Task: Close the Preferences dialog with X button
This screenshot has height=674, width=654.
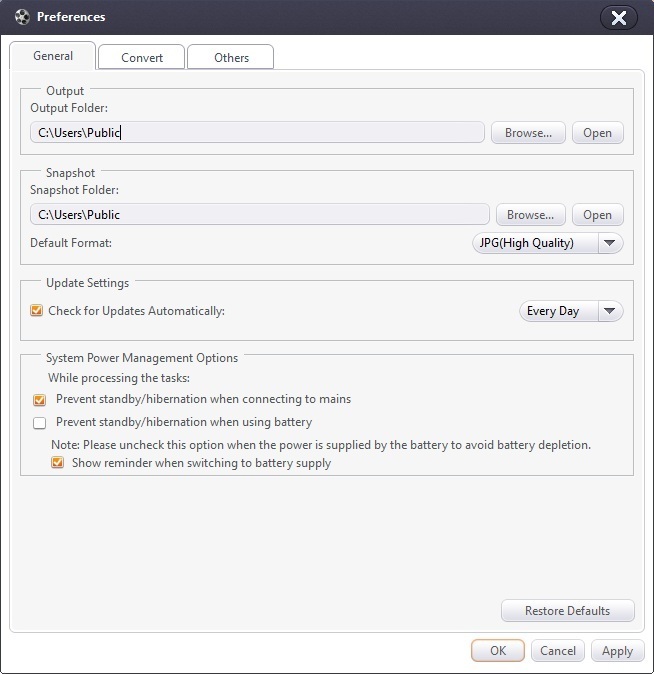Action: click(x=619, y=18)
